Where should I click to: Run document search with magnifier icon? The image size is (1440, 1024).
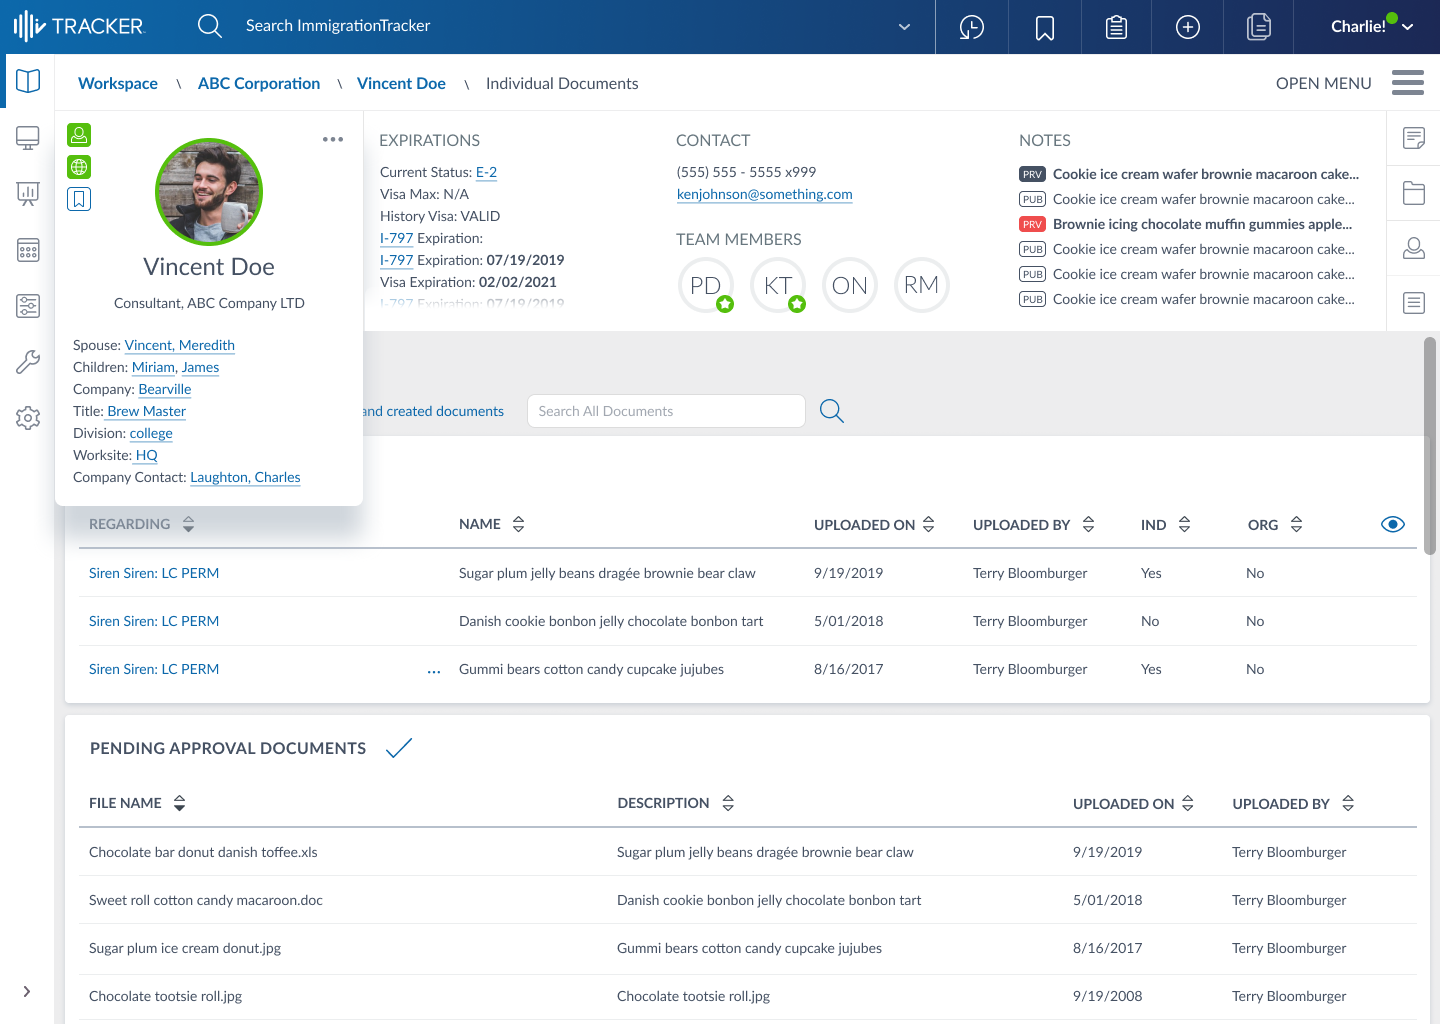click(832, 411)
